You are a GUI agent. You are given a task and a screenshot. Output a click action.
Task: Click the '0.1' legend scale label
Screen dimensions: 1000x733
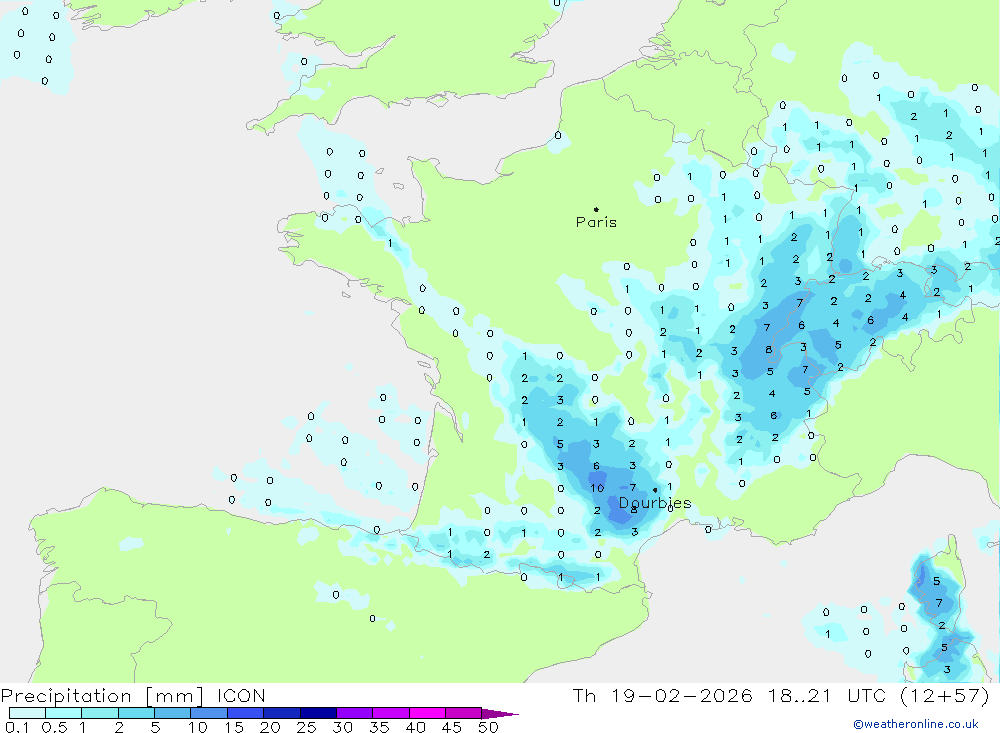click(17, 727)
